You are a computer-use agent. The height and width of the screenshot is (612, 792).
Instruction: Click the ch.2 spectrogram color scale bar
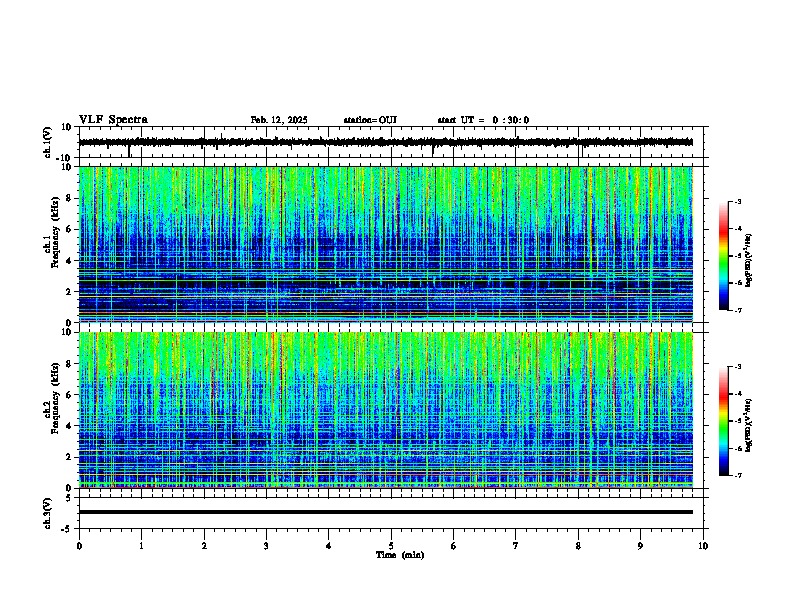click(724, 421)
